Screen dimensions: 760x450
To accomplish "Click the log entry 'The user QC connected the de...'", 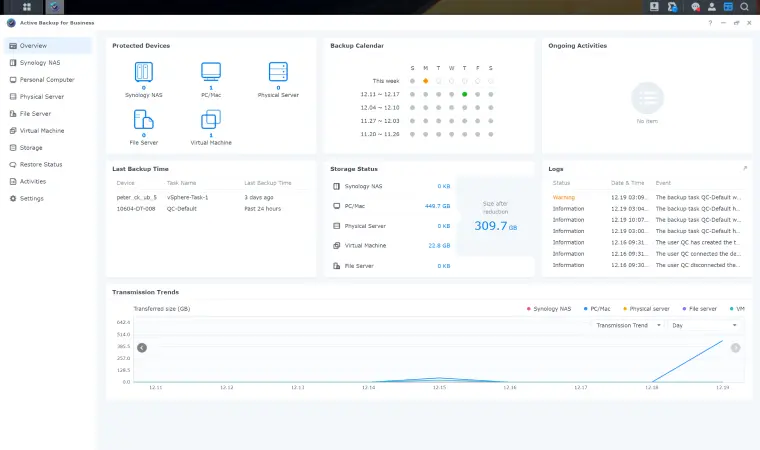I will 647,254.
